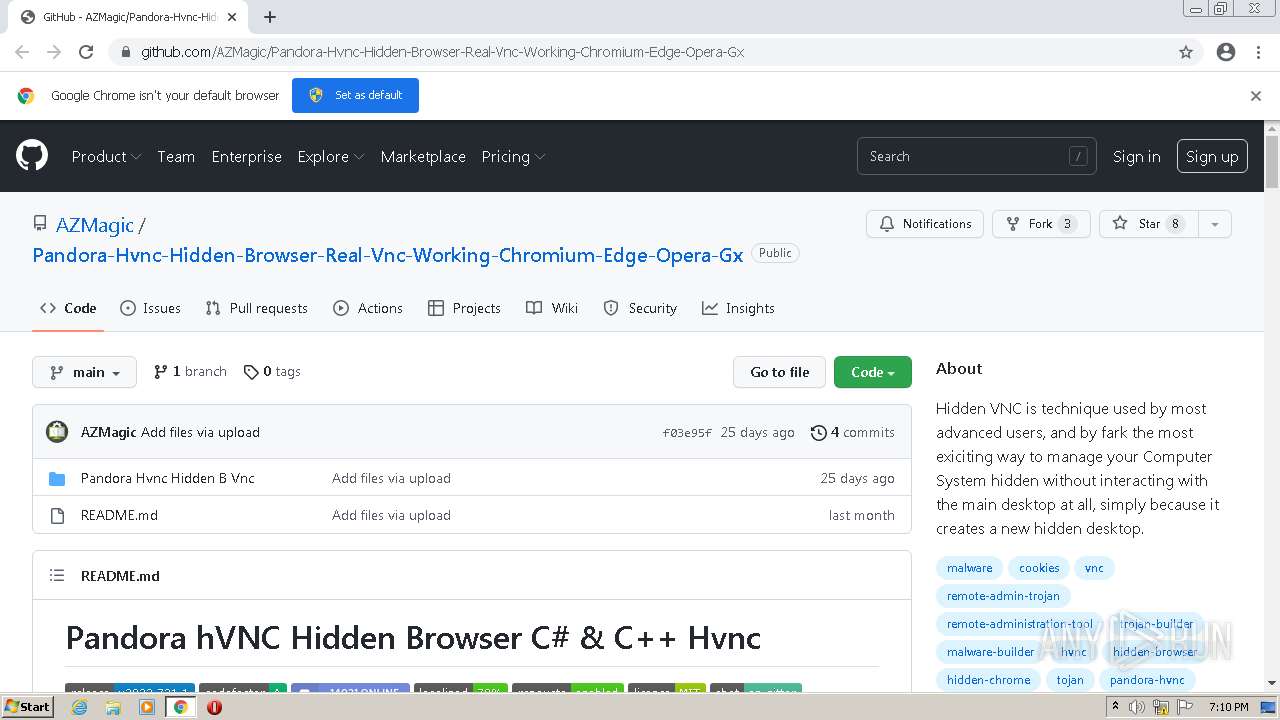Viewport: 1280px width, 720px height.
Task: Open a new browser tab
Action: [x=270, y=17]
